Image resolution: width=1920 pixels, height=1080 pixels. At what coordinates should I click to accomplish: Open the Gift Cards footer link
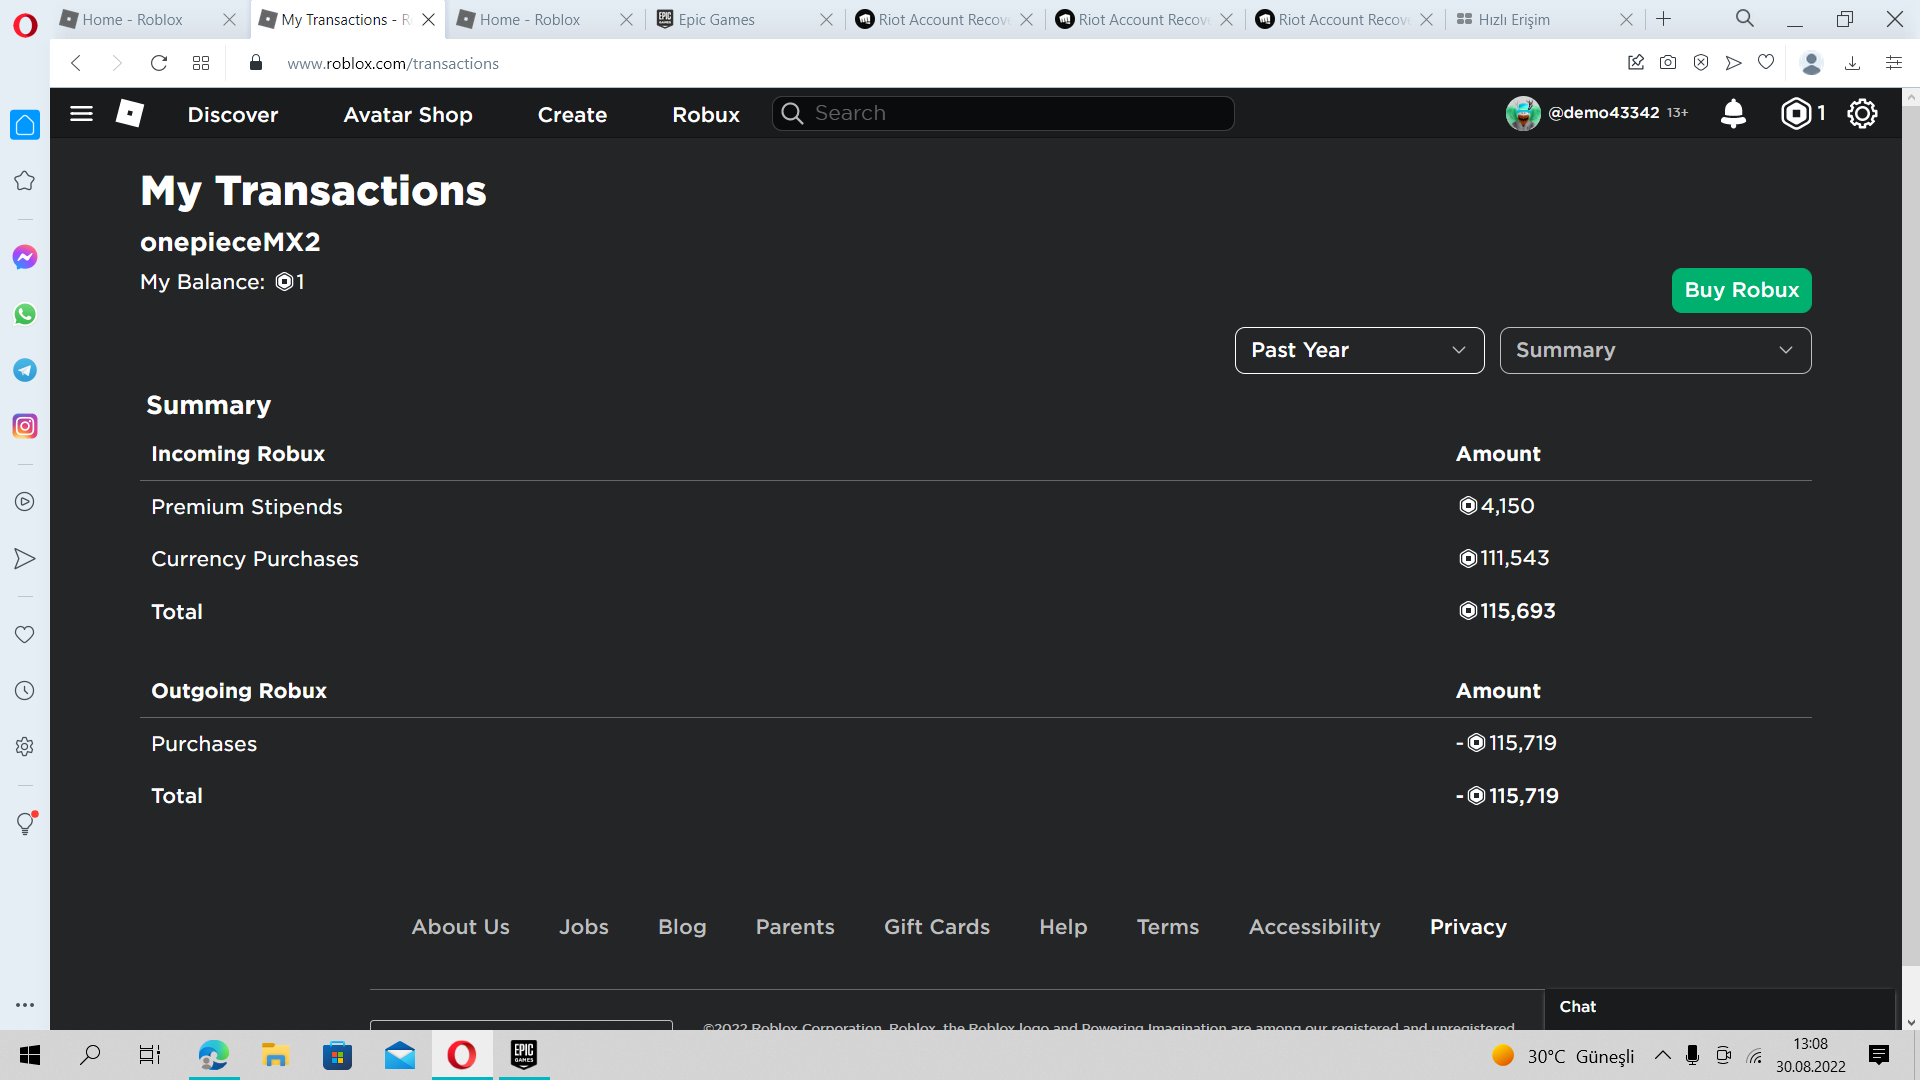pyautogui.click(x=936, y=927)
